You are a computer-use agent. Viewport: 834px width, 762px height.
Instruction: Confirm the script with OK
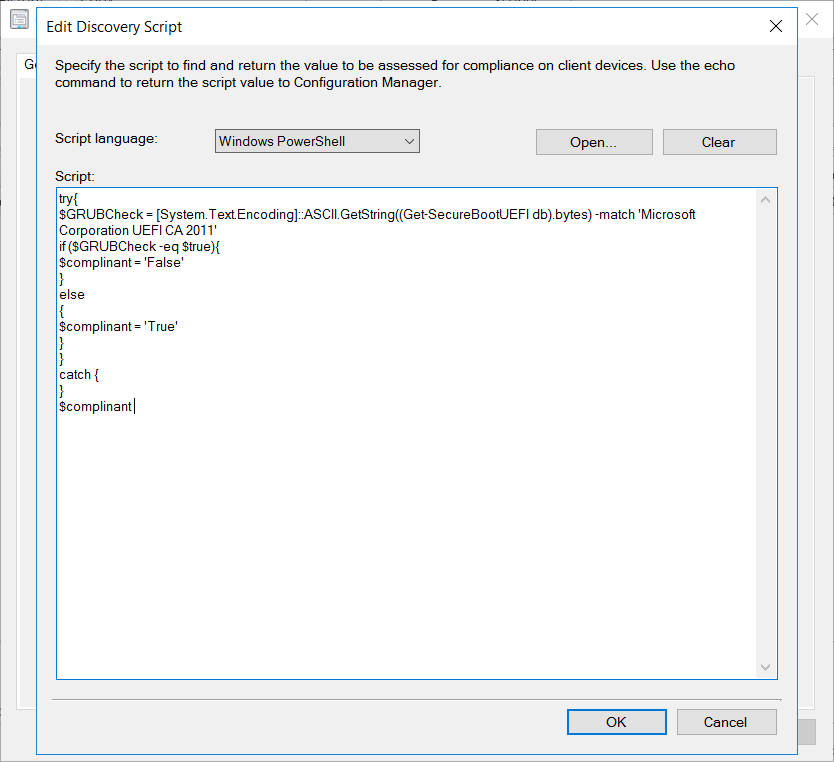pos(616,722)
